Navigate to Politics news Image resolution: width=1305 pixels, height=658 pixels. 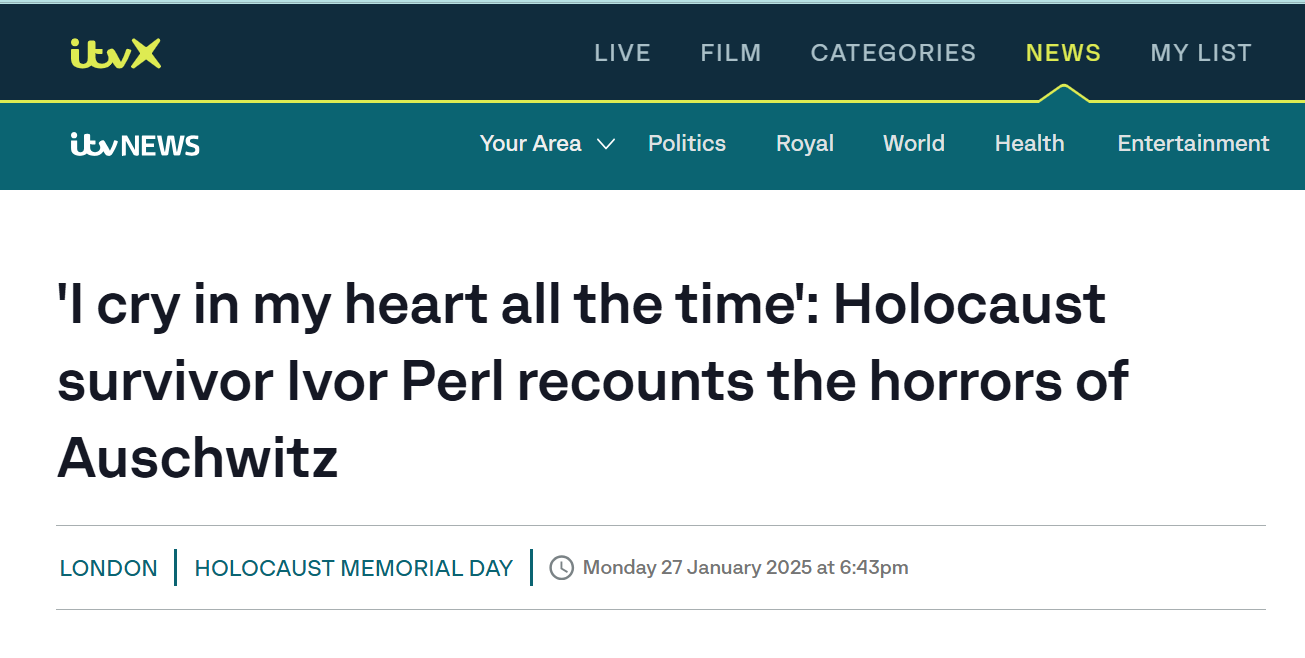pyautogui.click(x=687, y=144)
